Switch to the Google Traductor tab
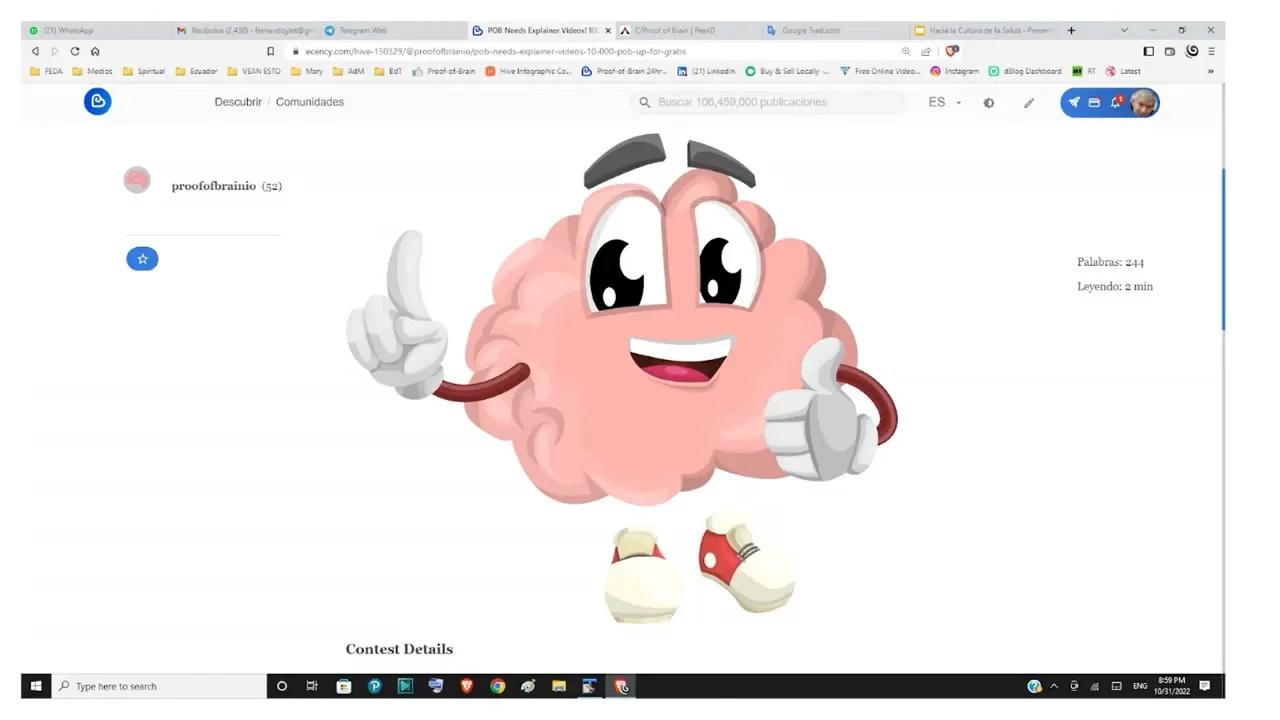Image resolution: width=1280 pixels, height=720 pixels. point(835,30)
